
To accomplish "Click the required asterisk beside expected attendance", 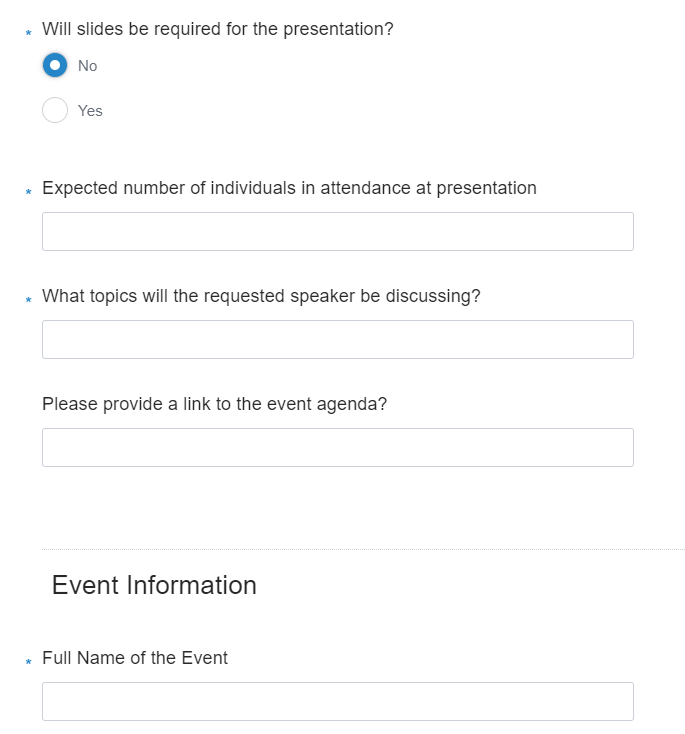I will pyautogui.click(x=28, y=192).
